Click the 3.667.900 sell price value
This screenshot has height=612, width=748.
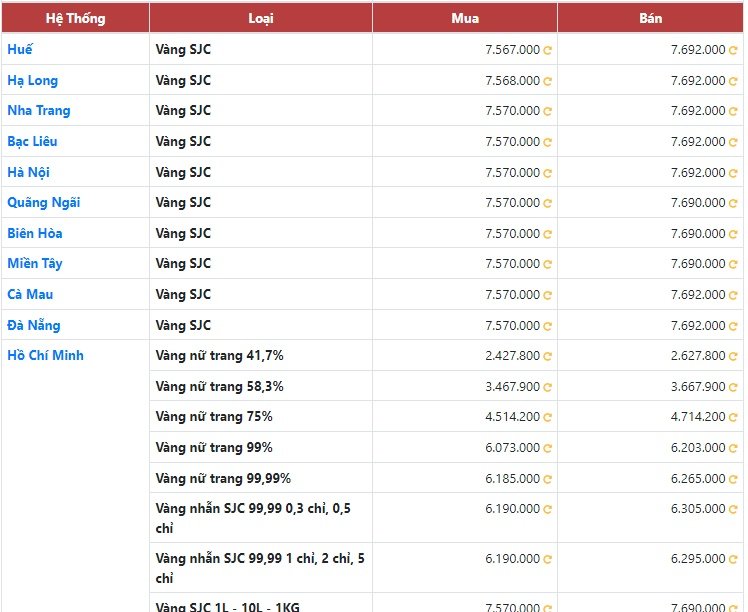coord(698,386)
